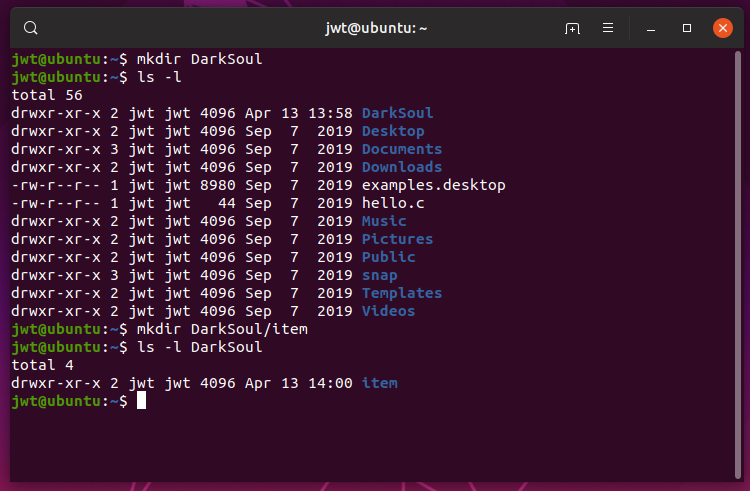The width and height of the screenshot is (750, 491).
Task: Click the Templates directory name
Action: click(x=402, y=293)
